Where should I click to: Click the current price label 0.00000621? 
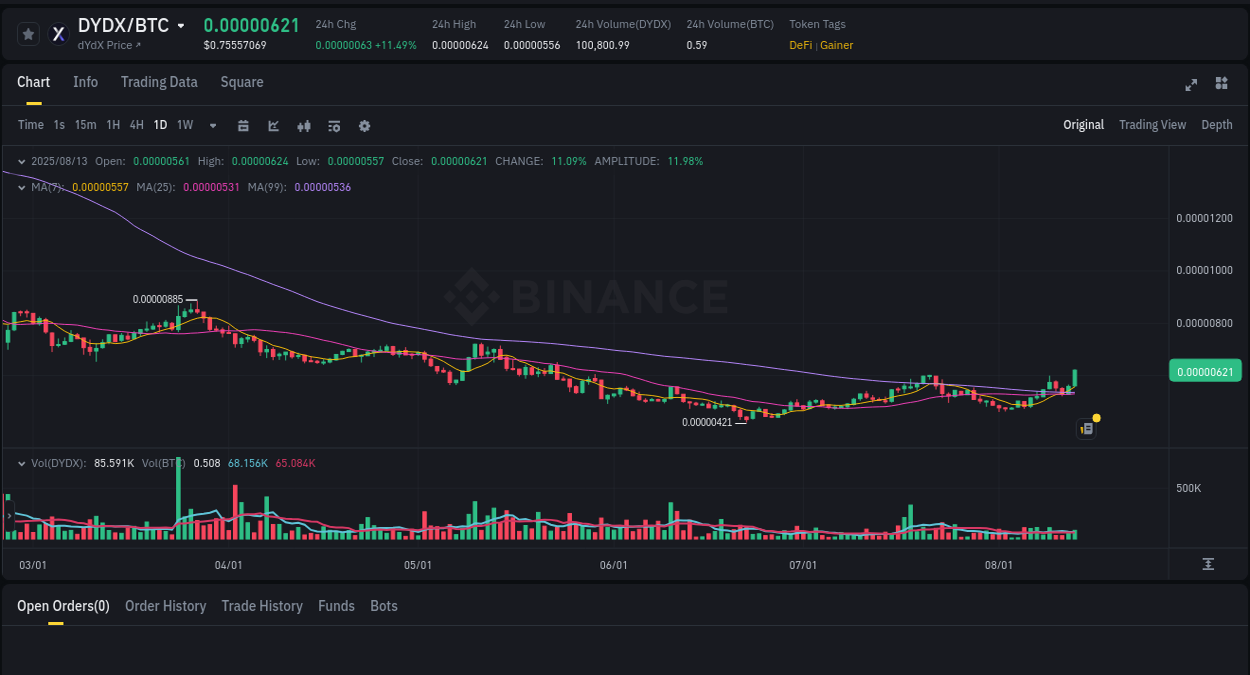point(1203,370)
